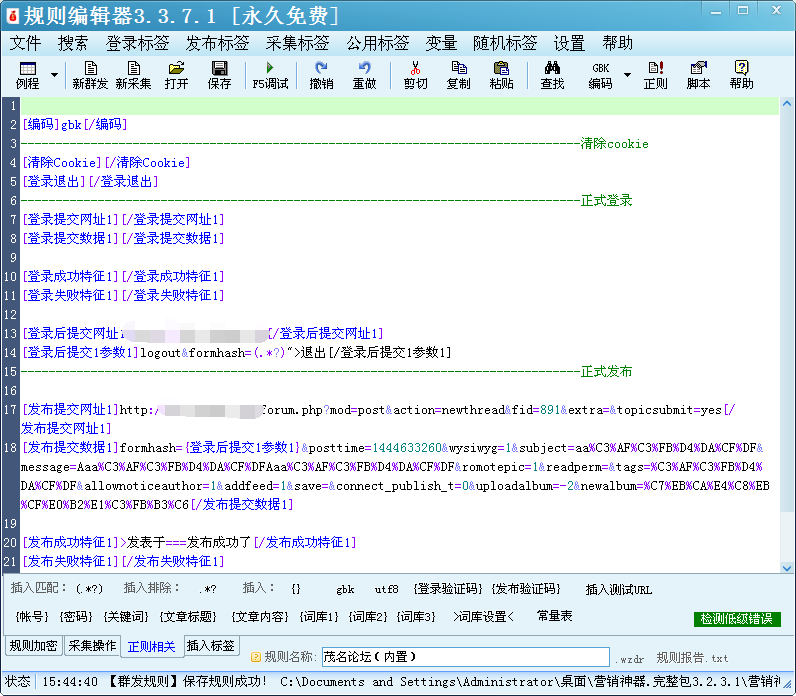Viewport: 796px width, 696px height.
Task: Open the 例程 examples toolbar icon
Action: click(27, 75)
